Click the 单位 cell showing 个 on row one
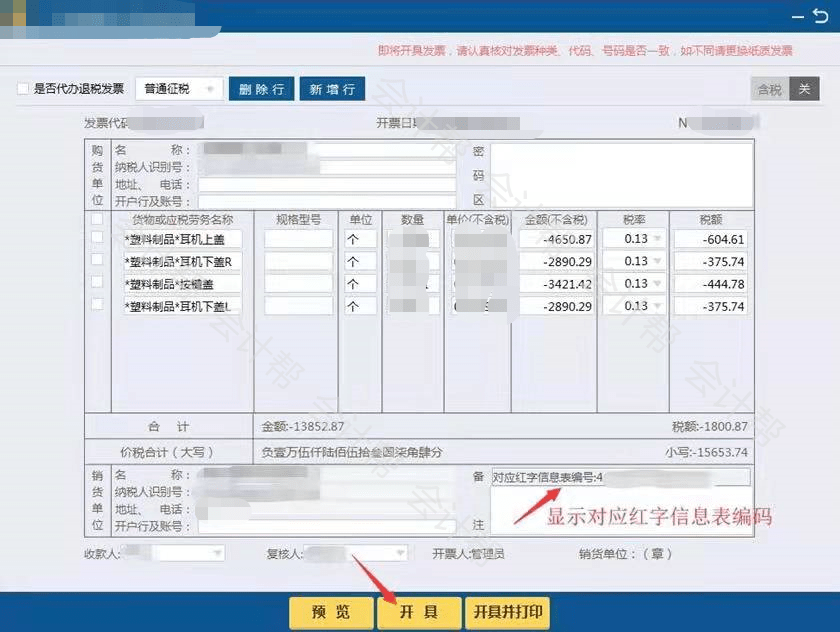840x632 pixels. pyautogui.click(x=357, y=238)
